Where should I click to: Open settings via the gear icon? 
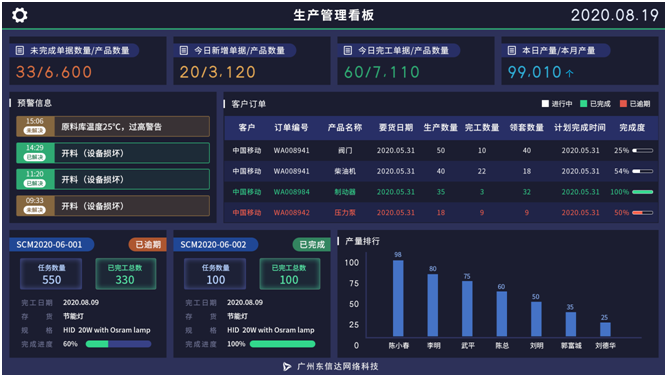(20, 16)
